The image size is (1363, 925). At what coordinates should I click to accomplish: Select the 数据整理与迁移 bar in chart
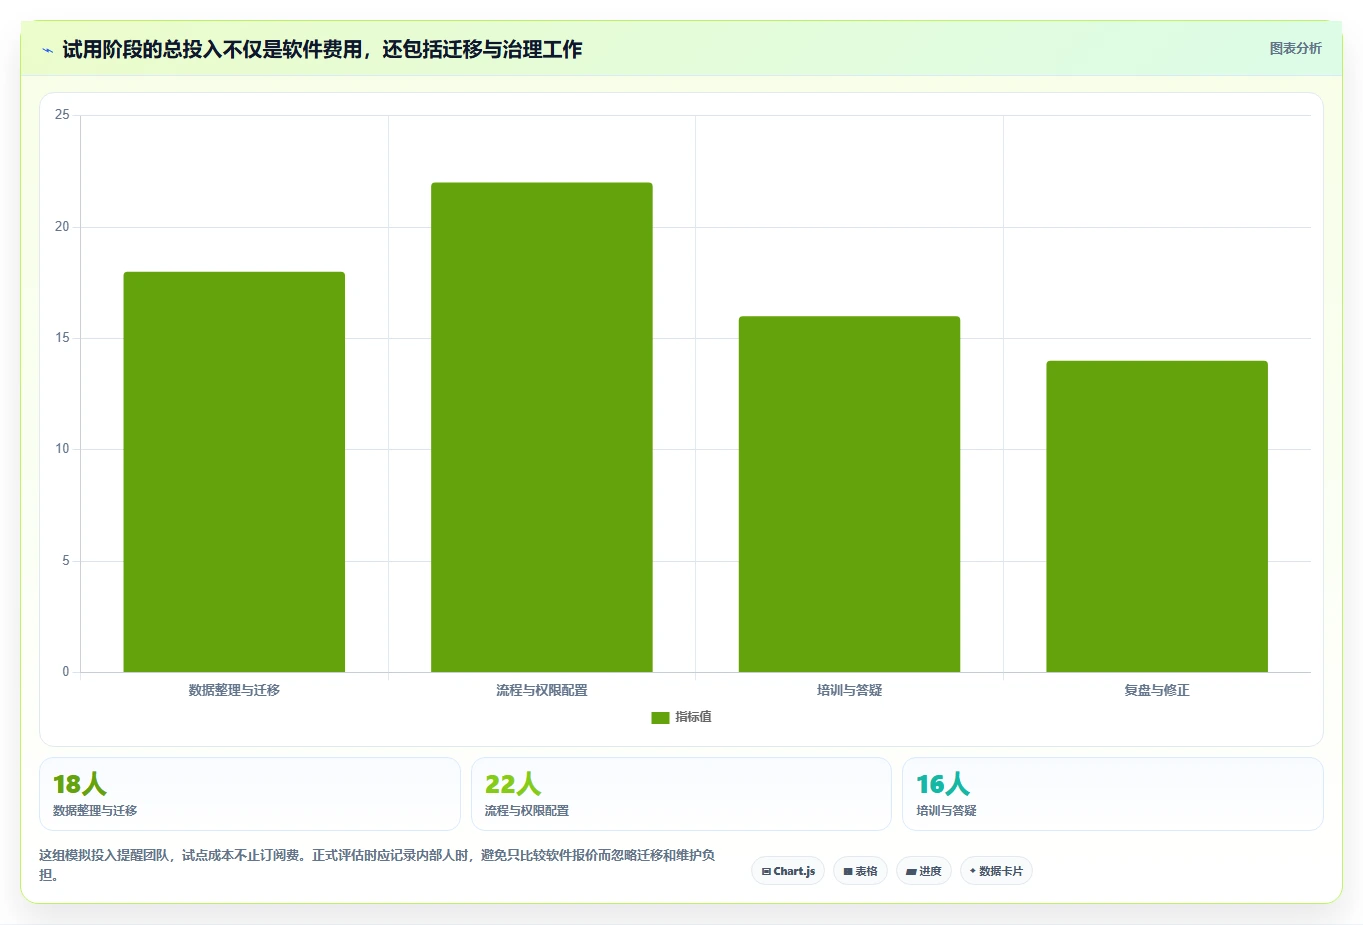point(234,472)
